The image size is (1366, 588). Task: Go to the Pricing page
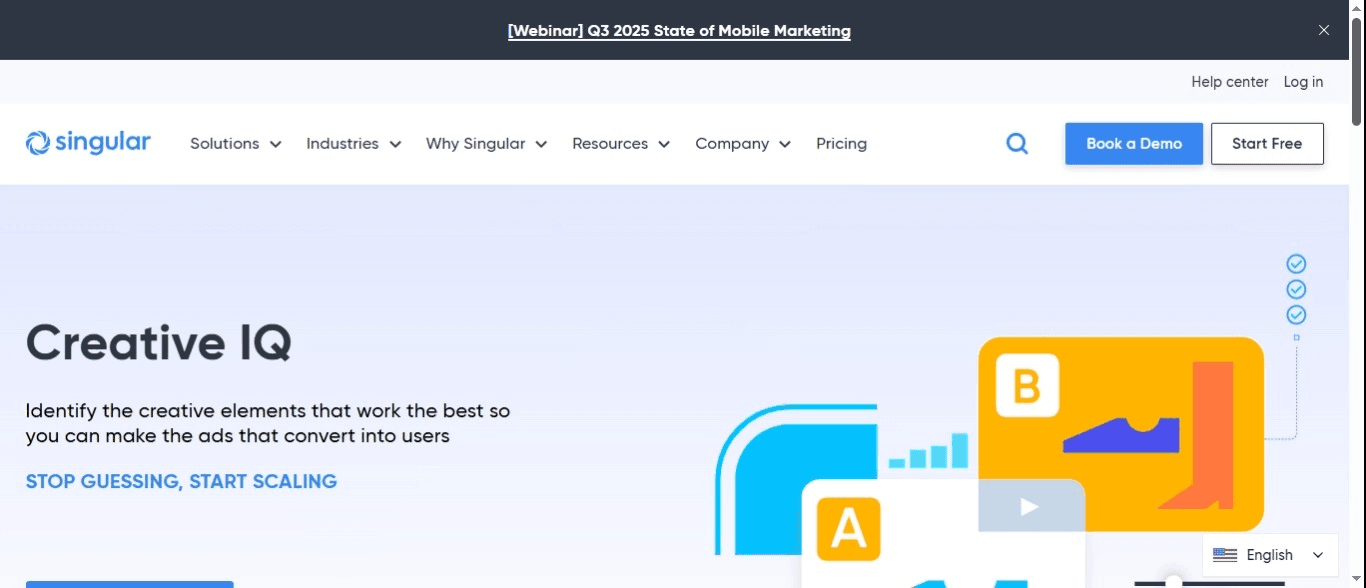[x=841, y=144]
